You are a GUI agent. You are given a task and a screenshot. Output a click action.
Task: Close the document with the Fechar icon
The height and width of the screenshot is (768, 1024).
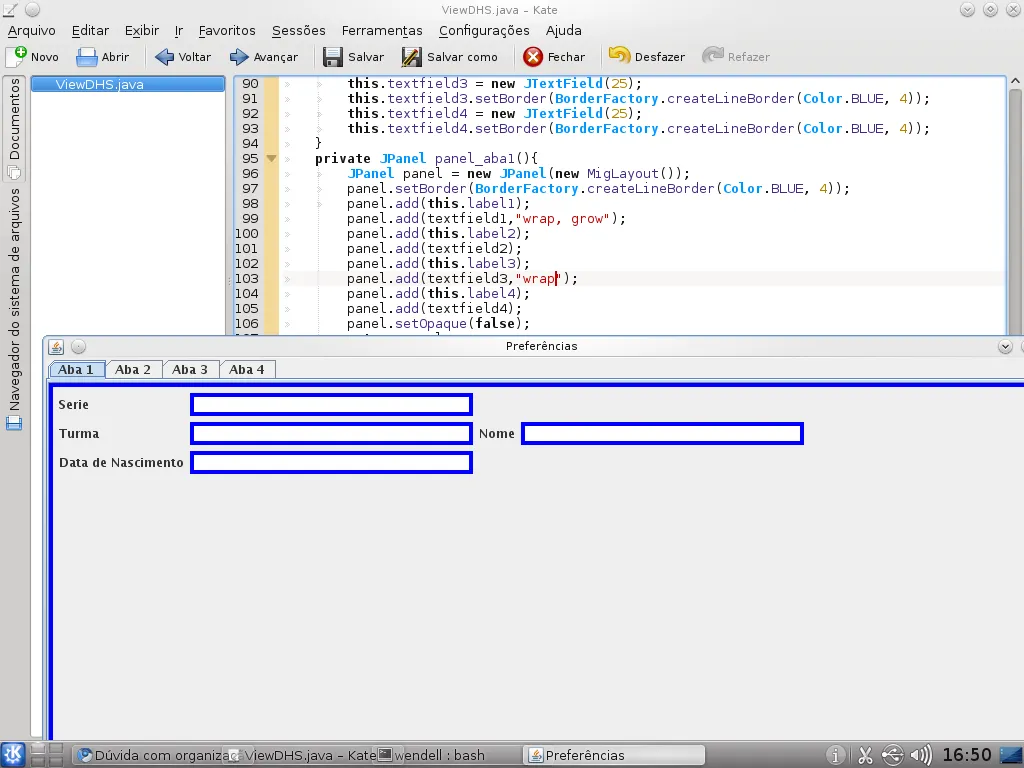pos(533,57)
